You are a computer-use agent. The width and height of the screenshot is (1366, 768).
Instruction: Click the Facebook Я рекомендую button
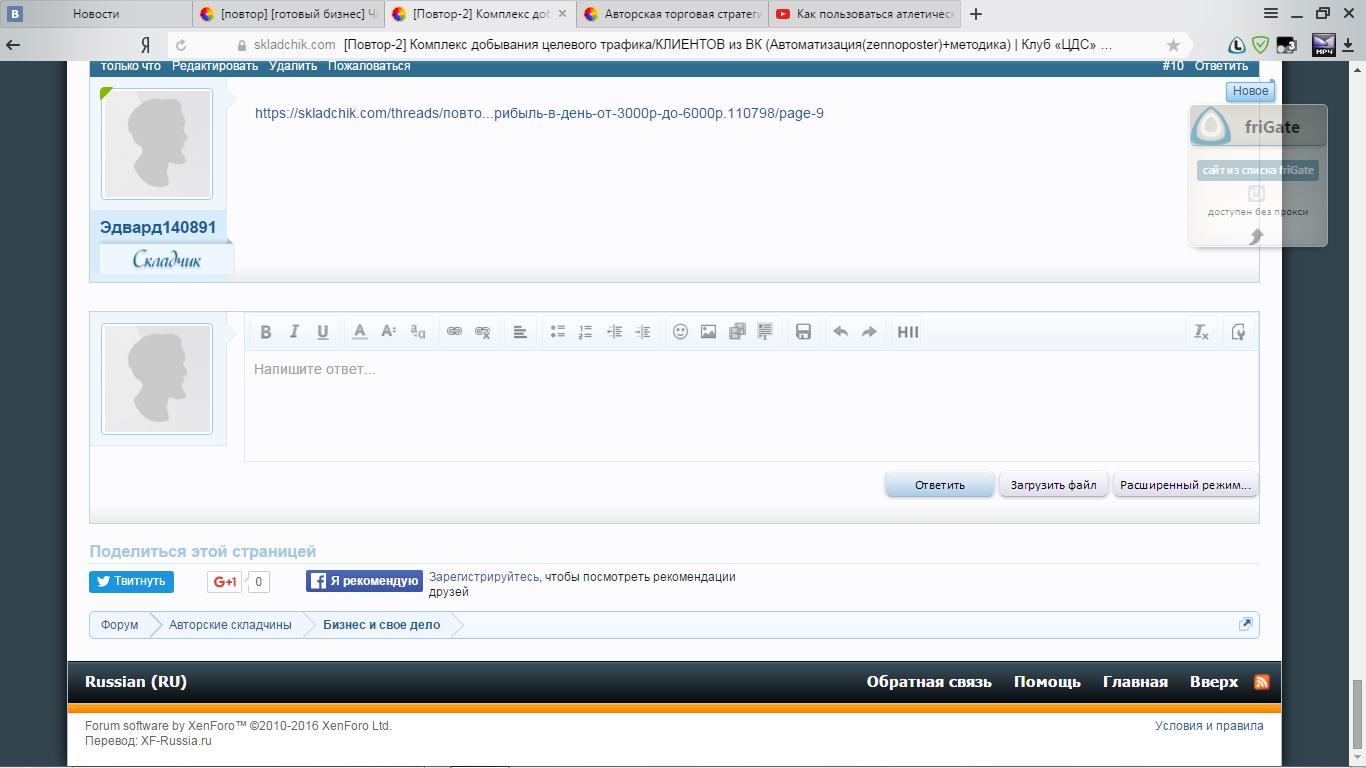point(364,581)
